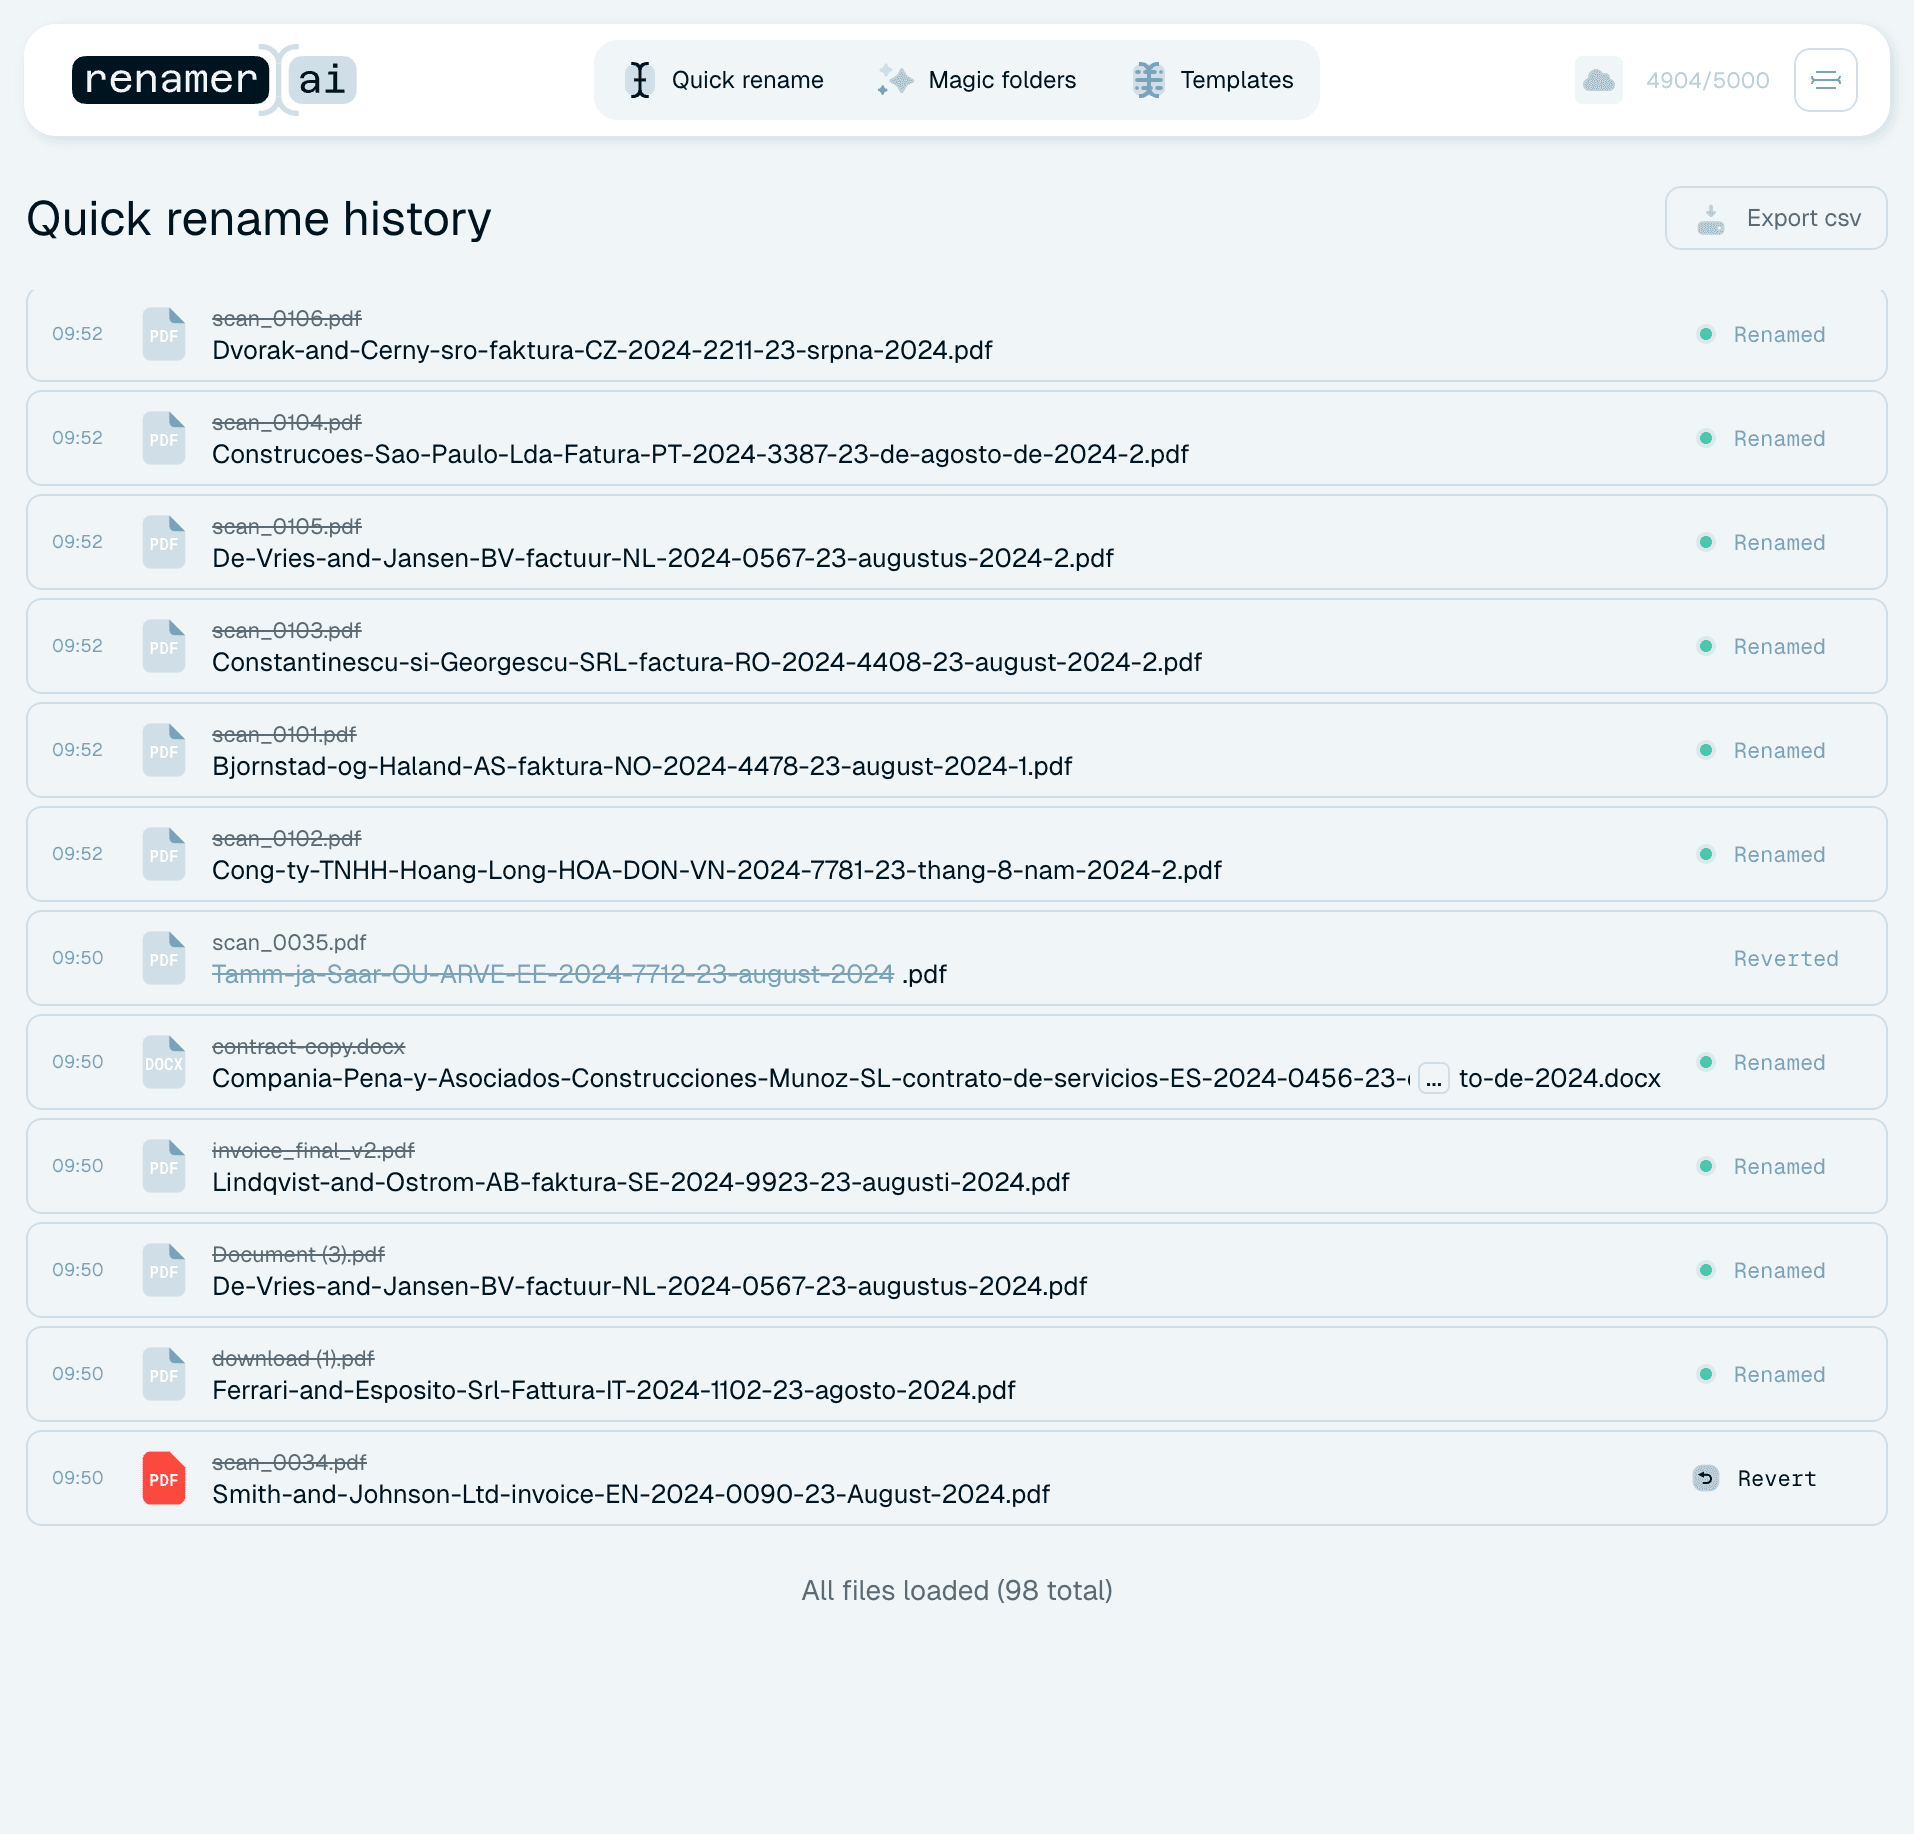Click the Reverted status on scan_0035 row
Viewport: 1914px width, 1834px height.
pos(1786,958)
